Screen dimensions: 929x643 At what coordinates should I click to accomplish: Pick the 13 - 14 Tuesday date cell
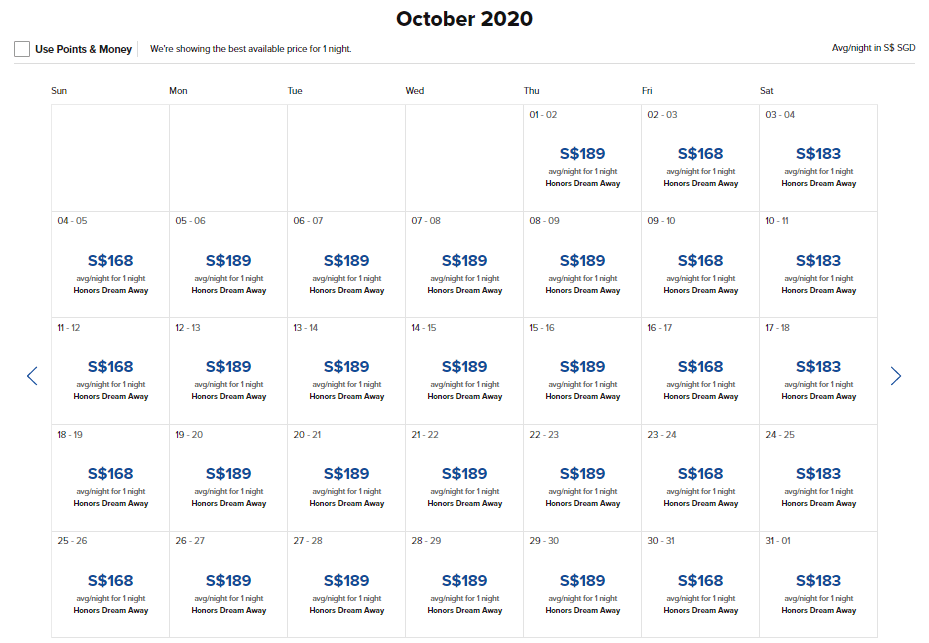[346, 371]
